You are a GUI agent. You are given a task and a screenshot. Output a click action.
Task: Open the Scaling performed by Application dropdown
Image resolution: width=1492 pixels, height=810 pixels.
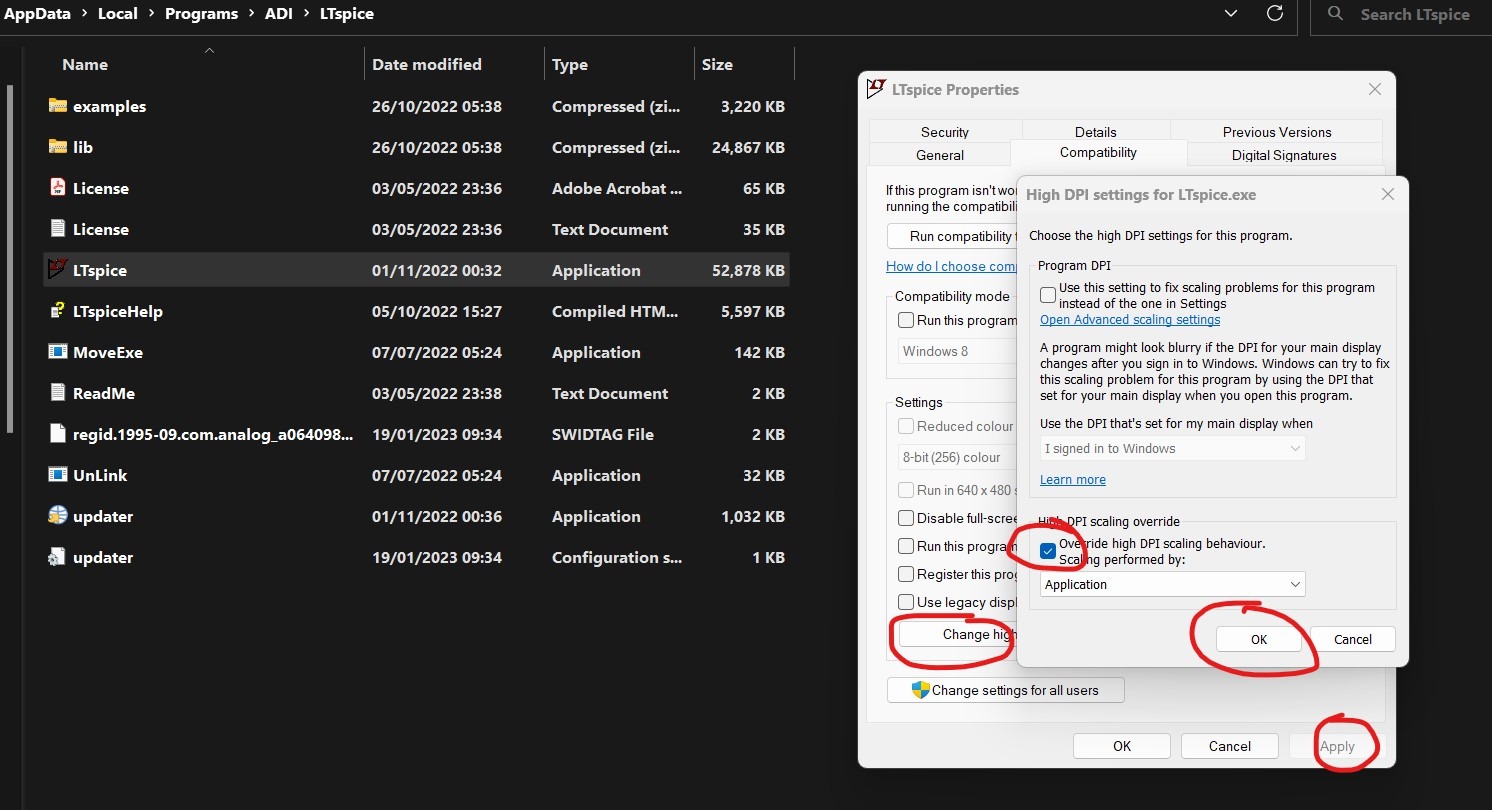pyautogui.click(x=1173, y=584)
